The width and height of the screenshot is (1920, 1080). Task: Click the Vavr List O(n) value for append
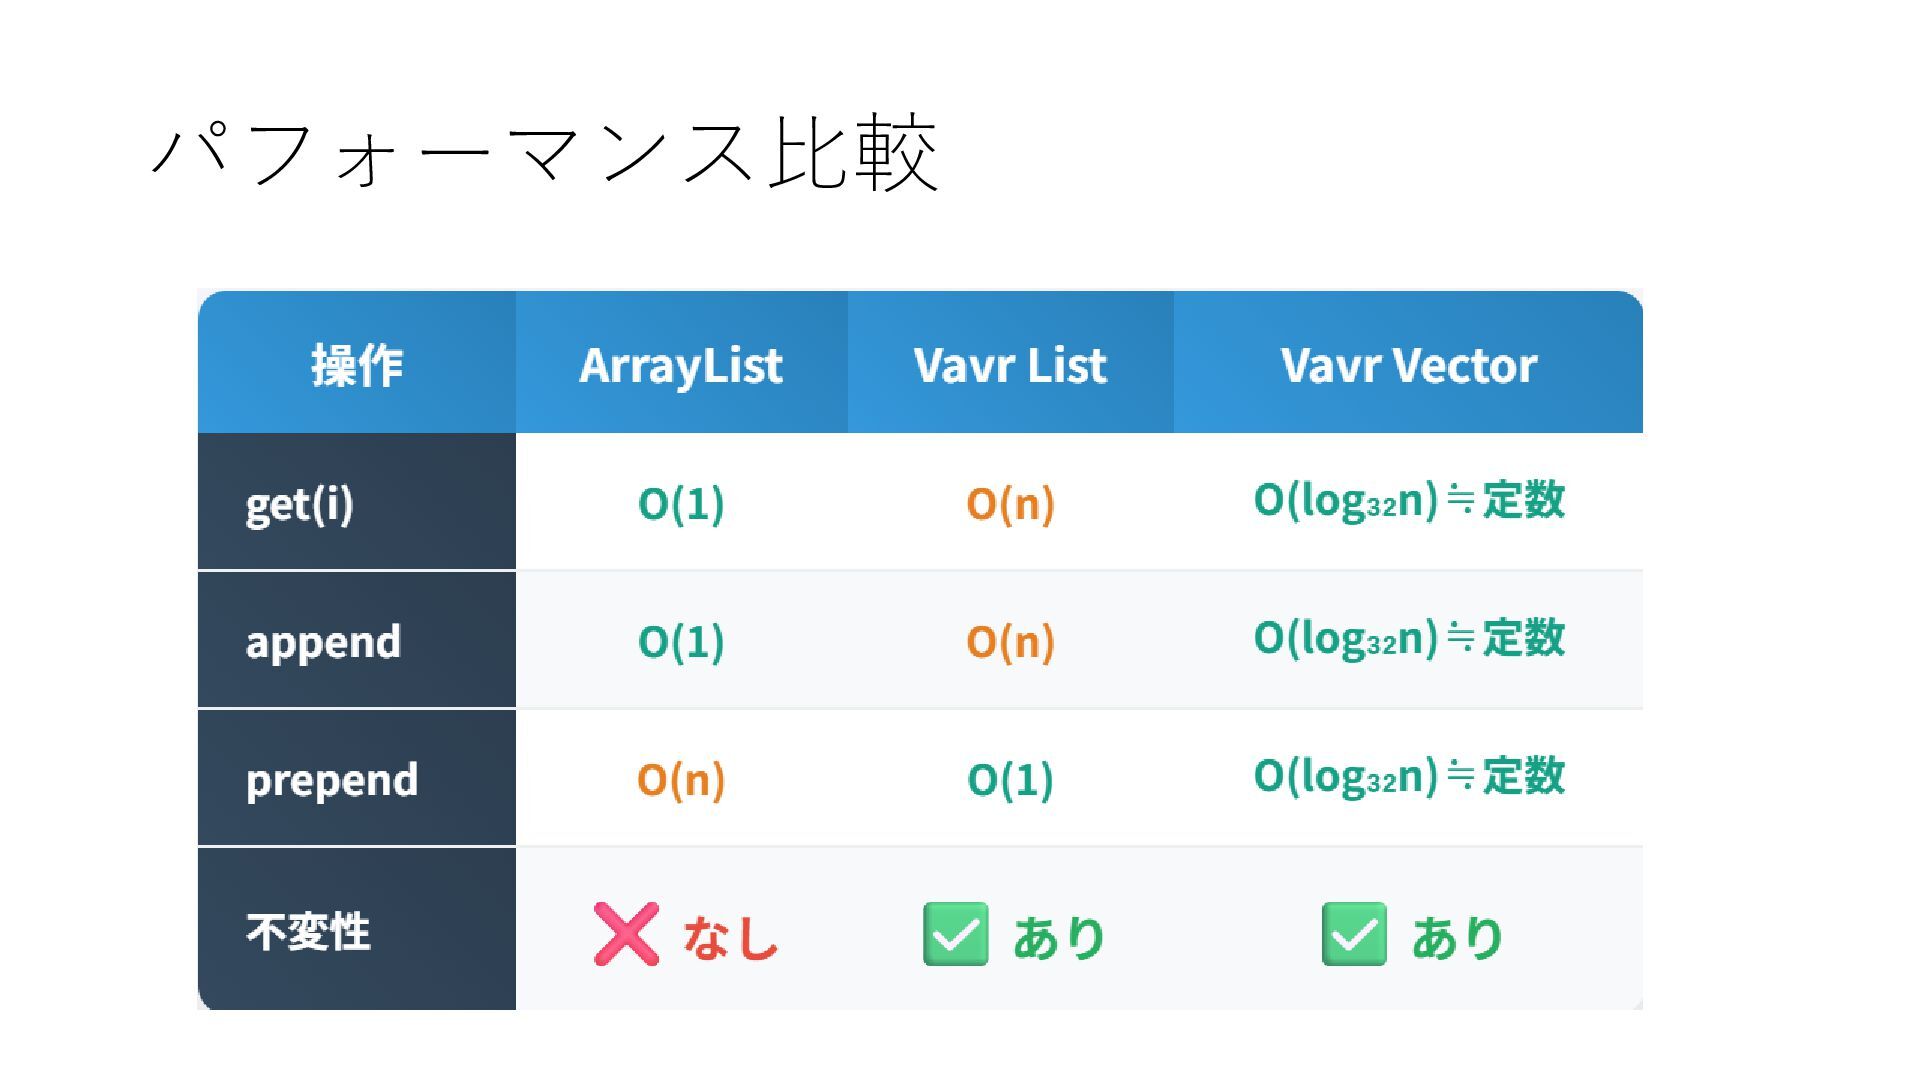click(1010, 641)
